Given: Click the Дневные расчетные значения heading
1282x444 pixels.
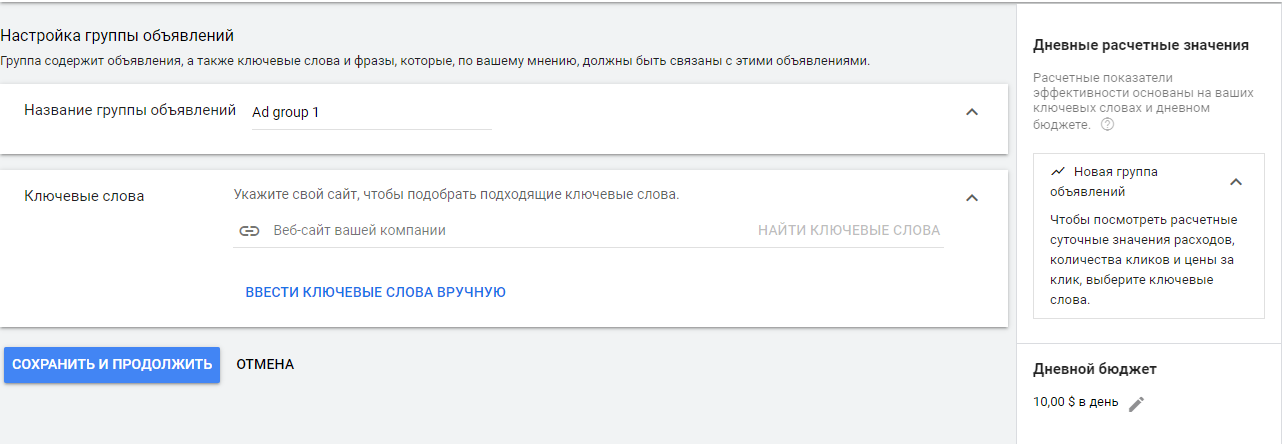Looking at the screenshot, I should 1140,45.
